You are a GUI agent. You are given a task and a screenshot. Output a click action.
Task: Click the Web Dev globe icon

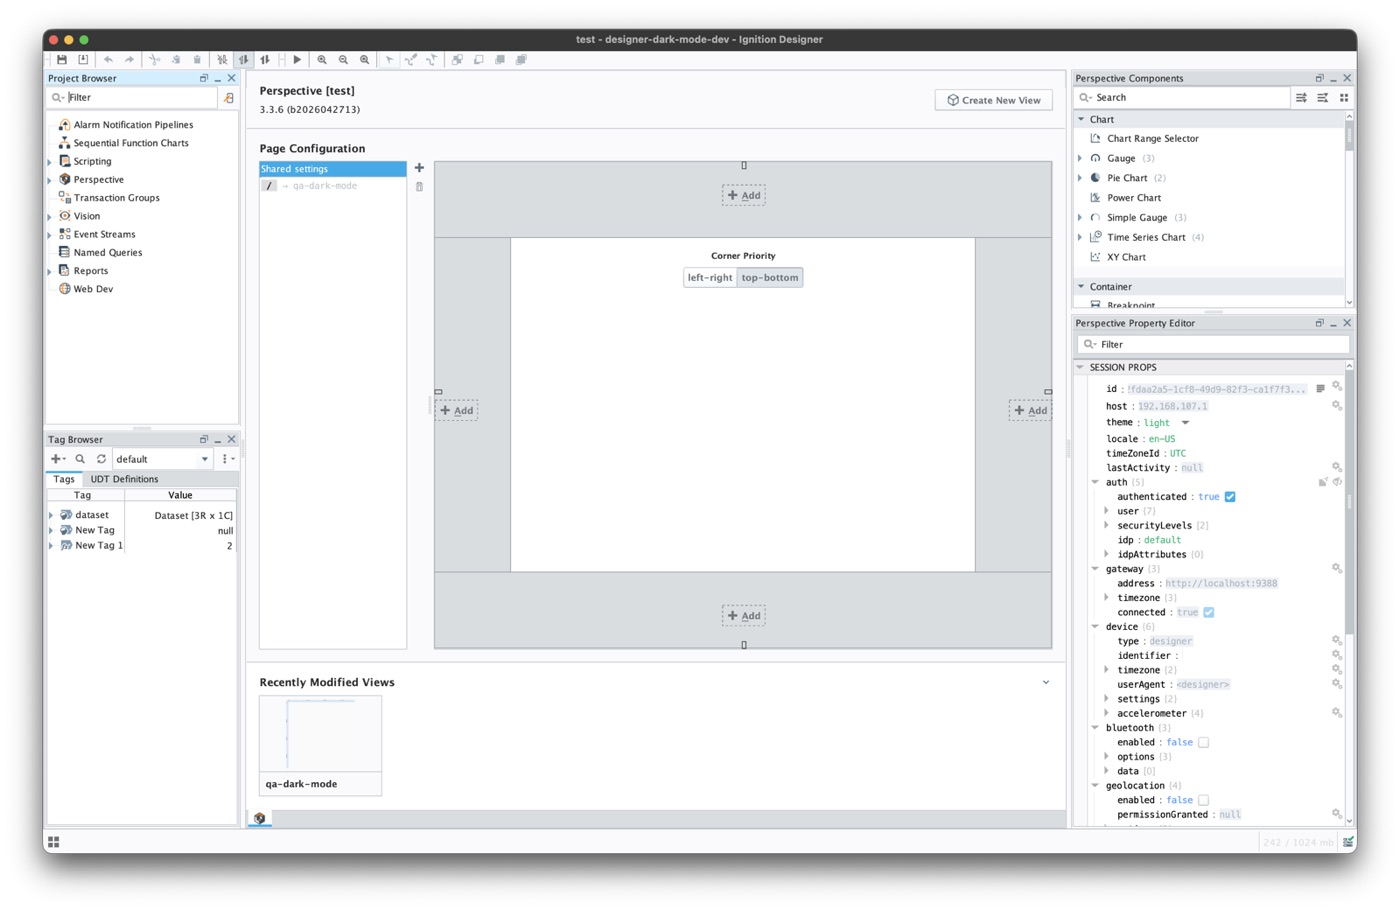65,289
